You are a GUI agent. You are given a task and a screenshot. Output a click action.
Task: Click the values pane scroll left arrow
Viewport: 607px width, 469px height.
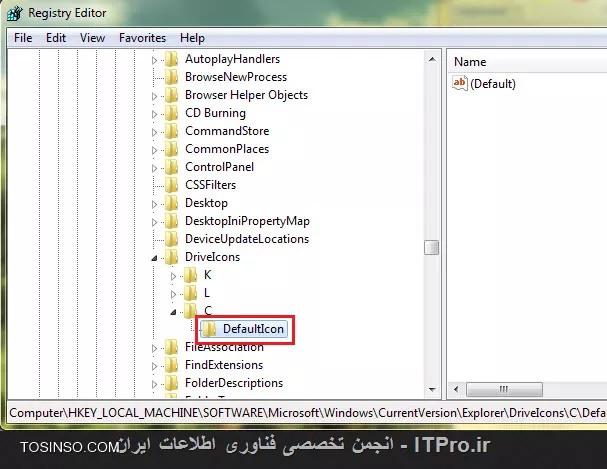point(456,389)
